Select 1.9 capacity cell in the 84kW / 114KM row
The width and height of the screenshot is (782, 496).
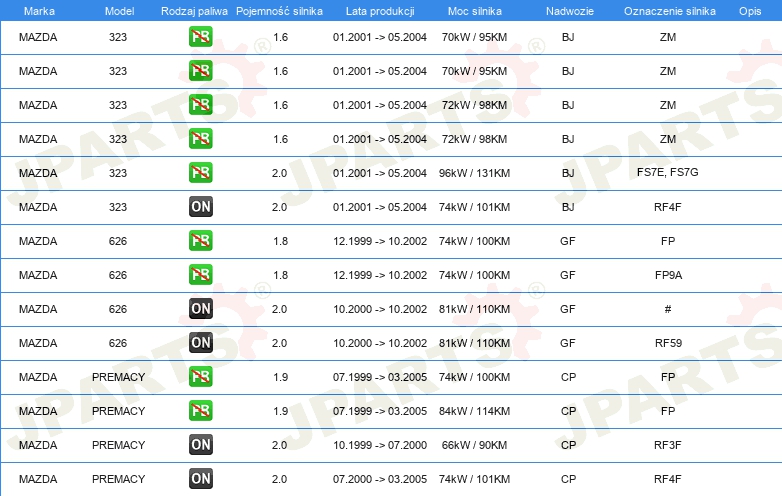click(280, 411)
